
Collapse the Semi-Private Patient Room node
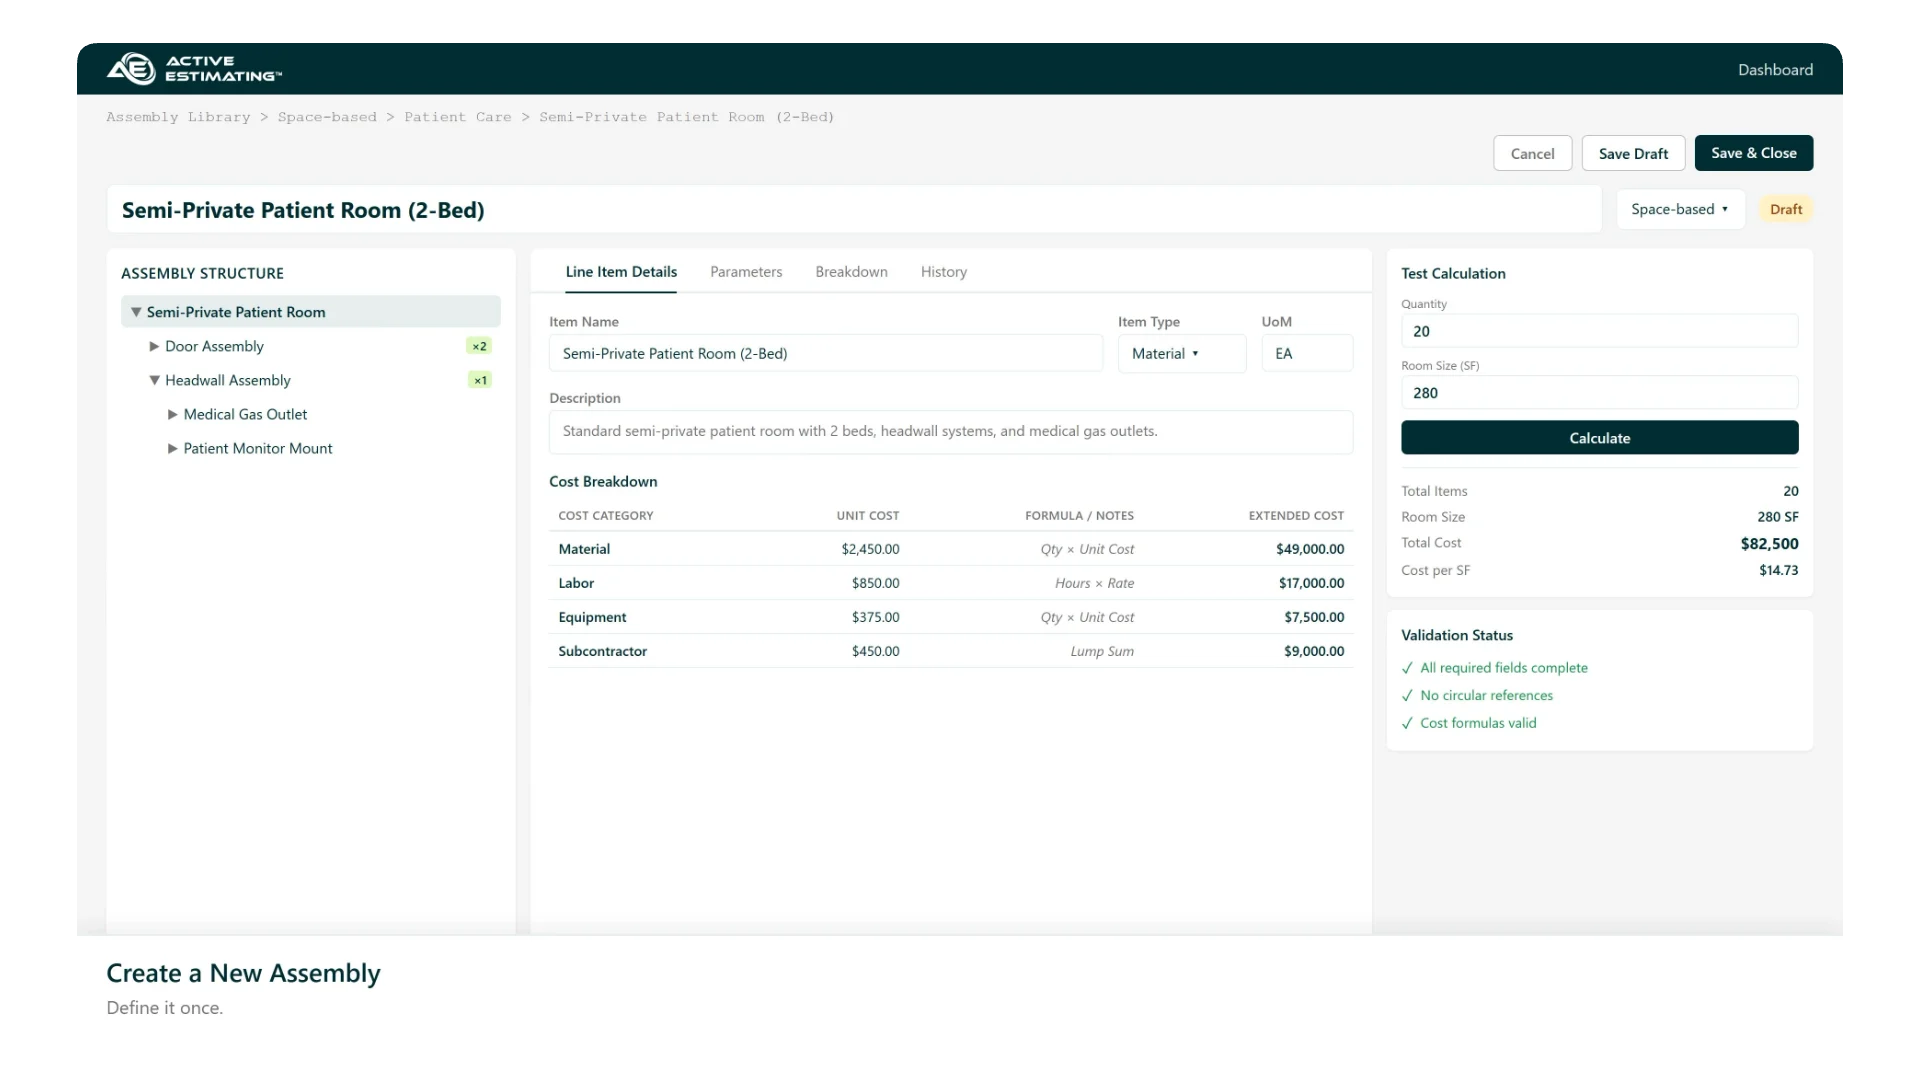(x=136, y=312)
